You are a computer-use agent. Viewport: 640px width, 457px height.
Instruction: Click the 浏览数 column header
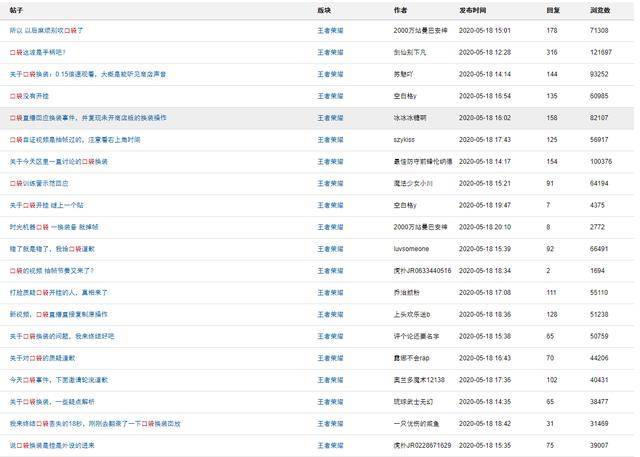tap(600, 10)
